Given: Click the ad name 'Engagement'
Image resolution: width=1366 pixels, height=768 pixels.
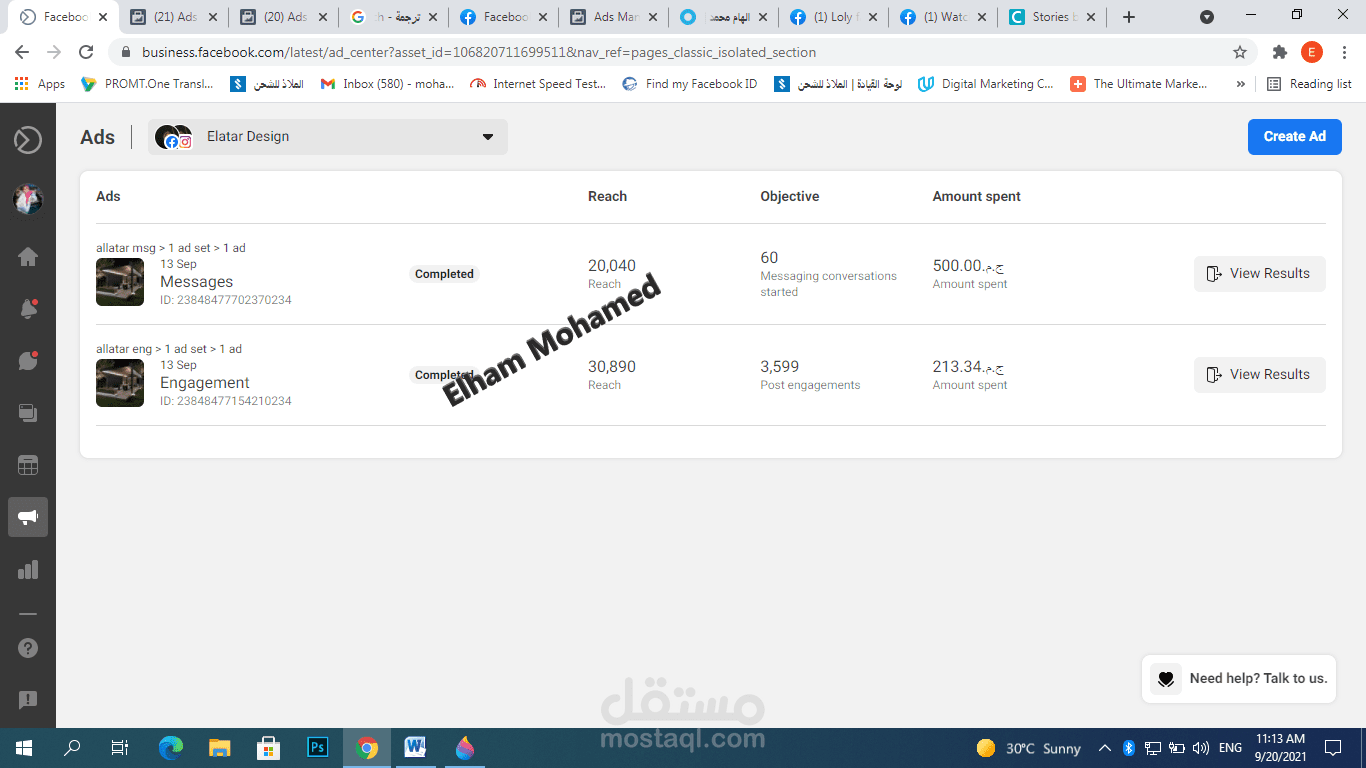Looking at the screenshot, I should (205, 383).
